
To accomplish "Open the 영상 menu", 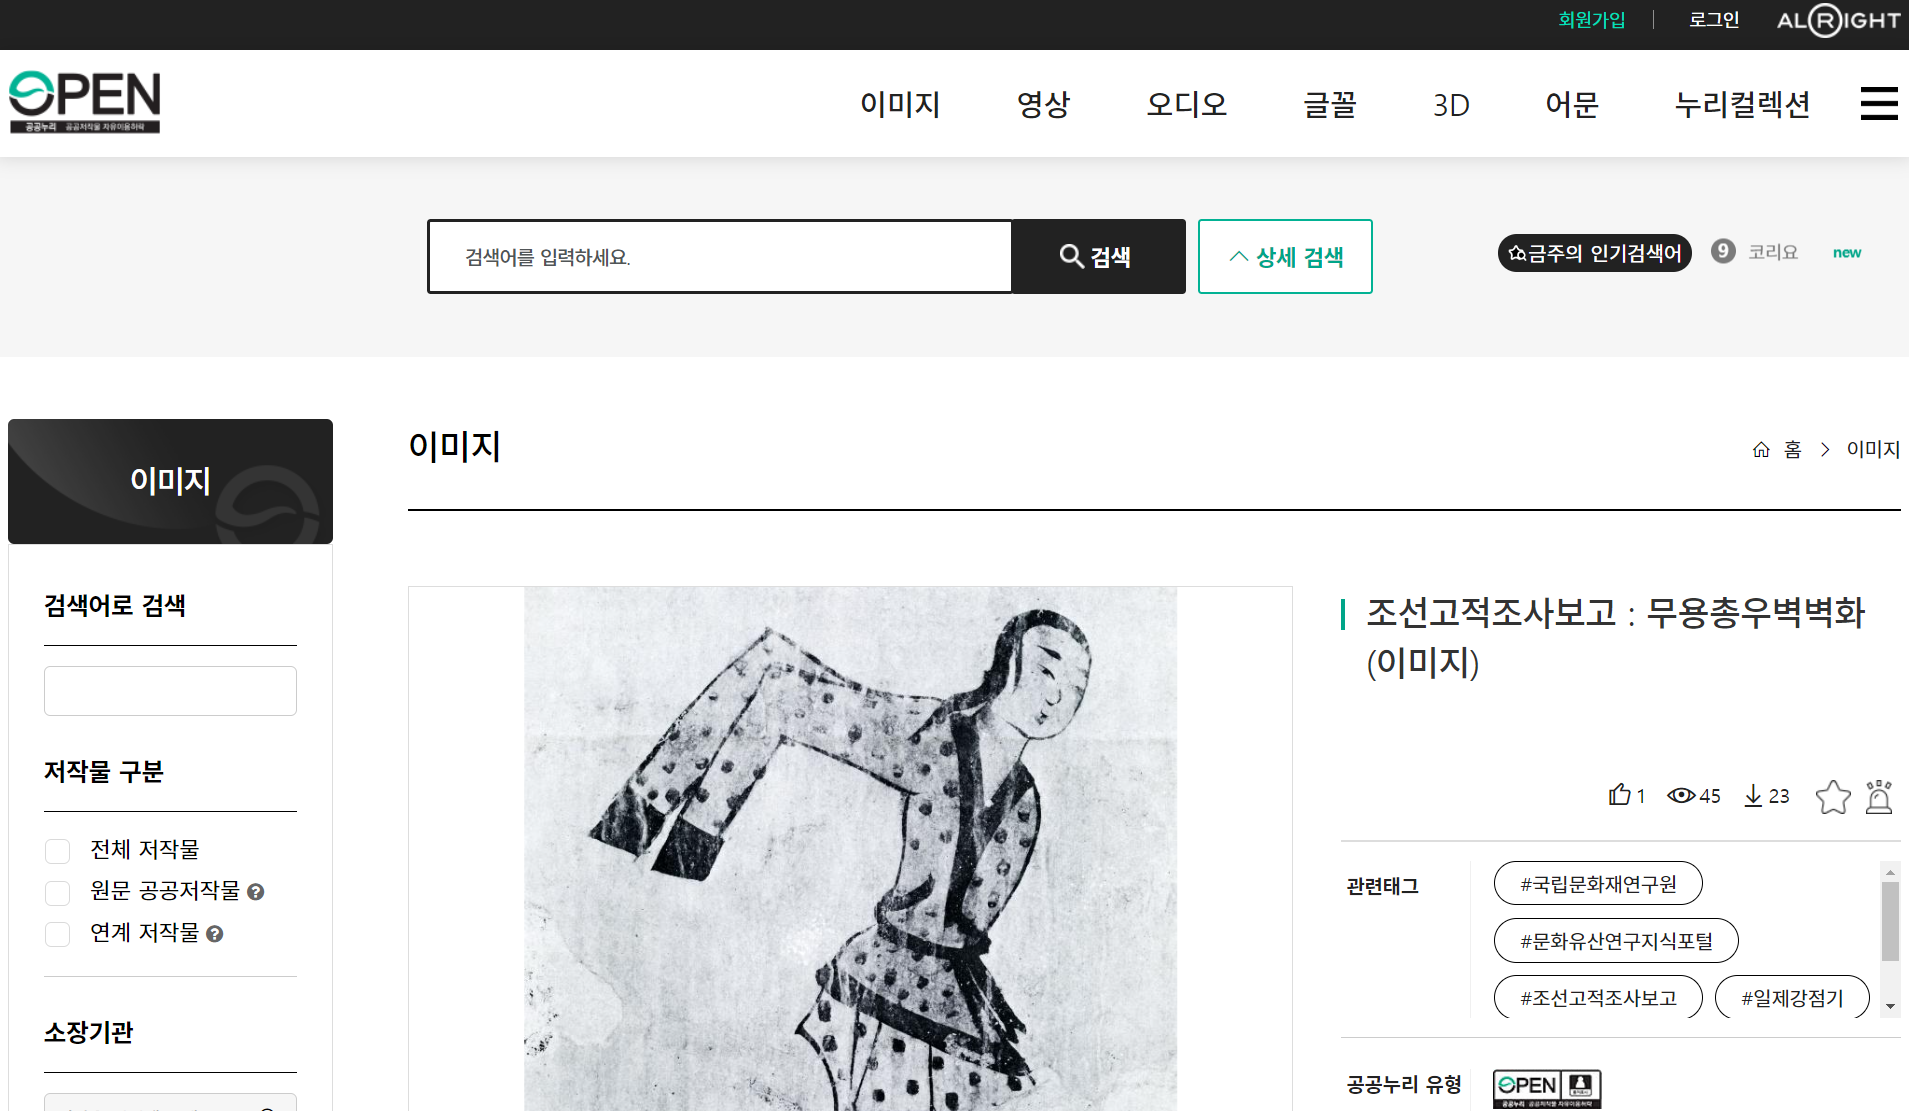I will (1043, 104).
